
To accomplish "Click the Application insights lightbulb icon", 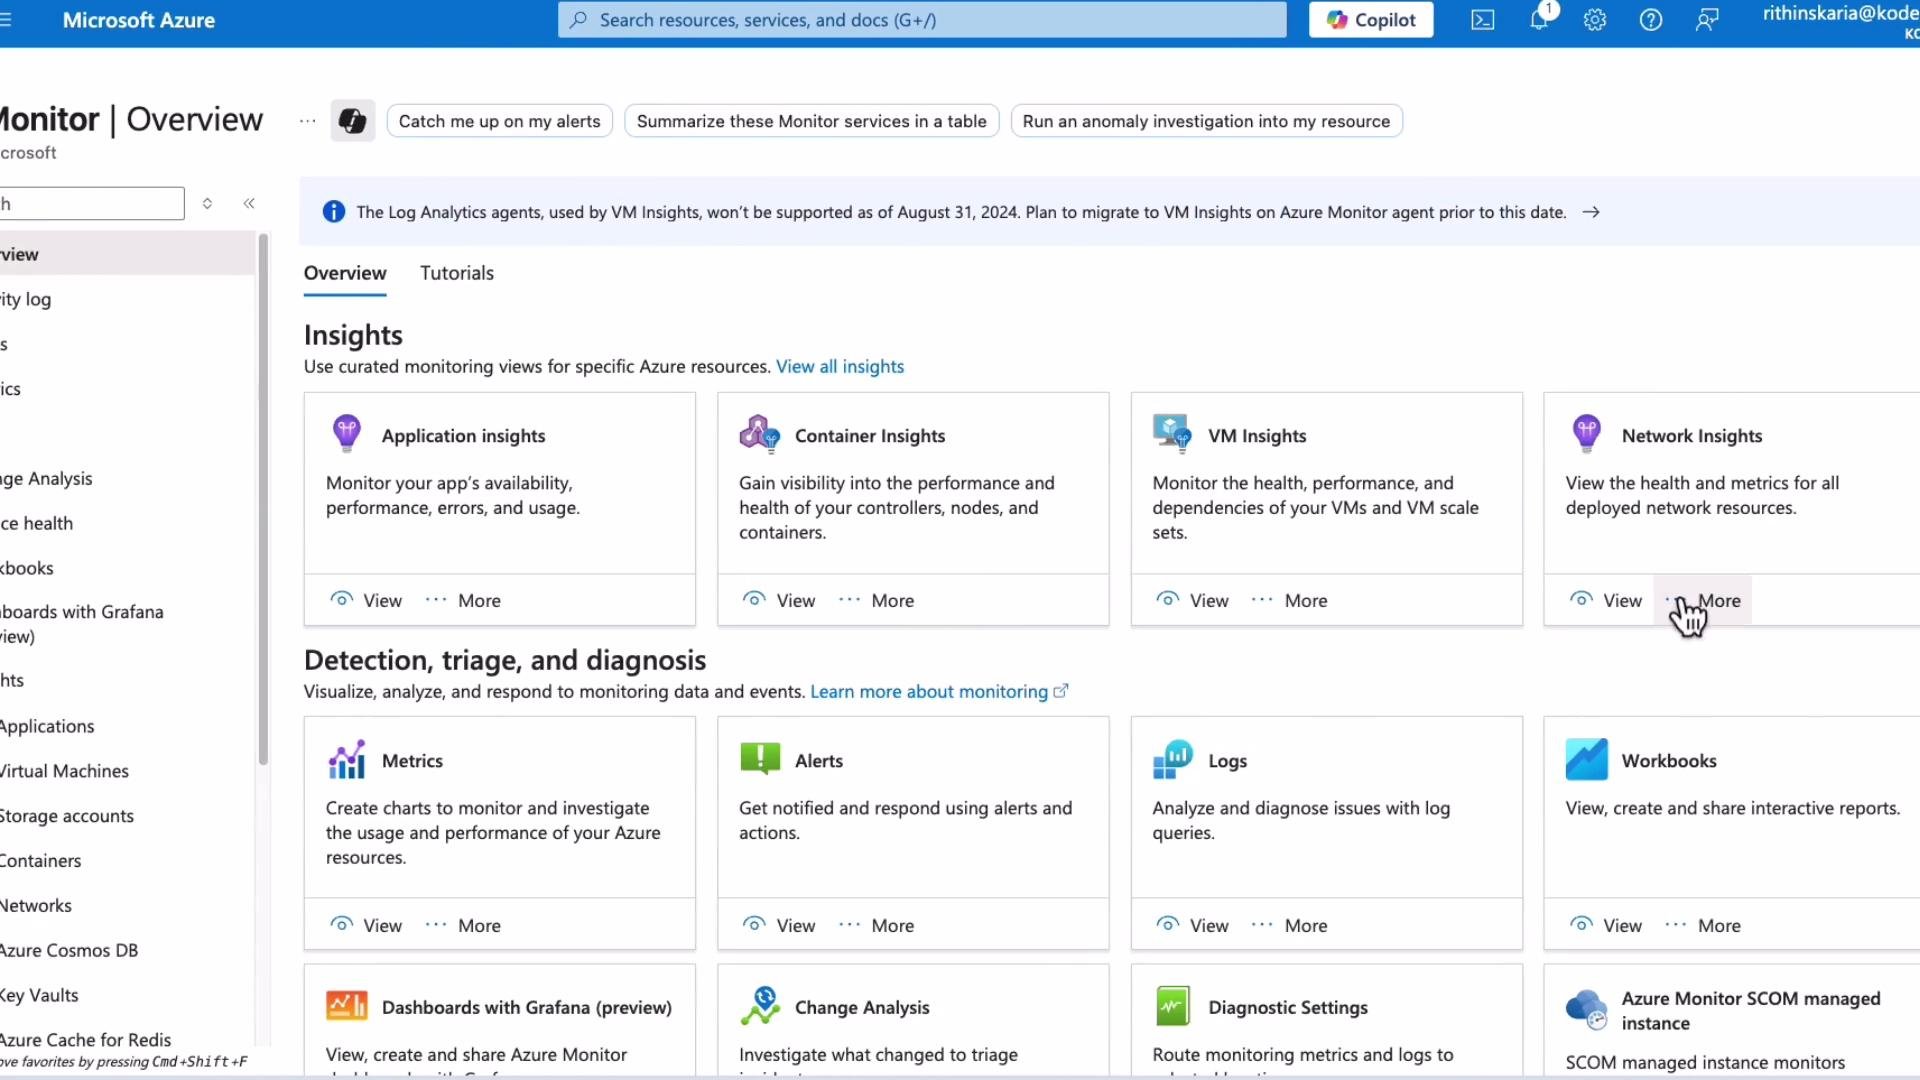I will pyautogui.click(x=347, y=434).
